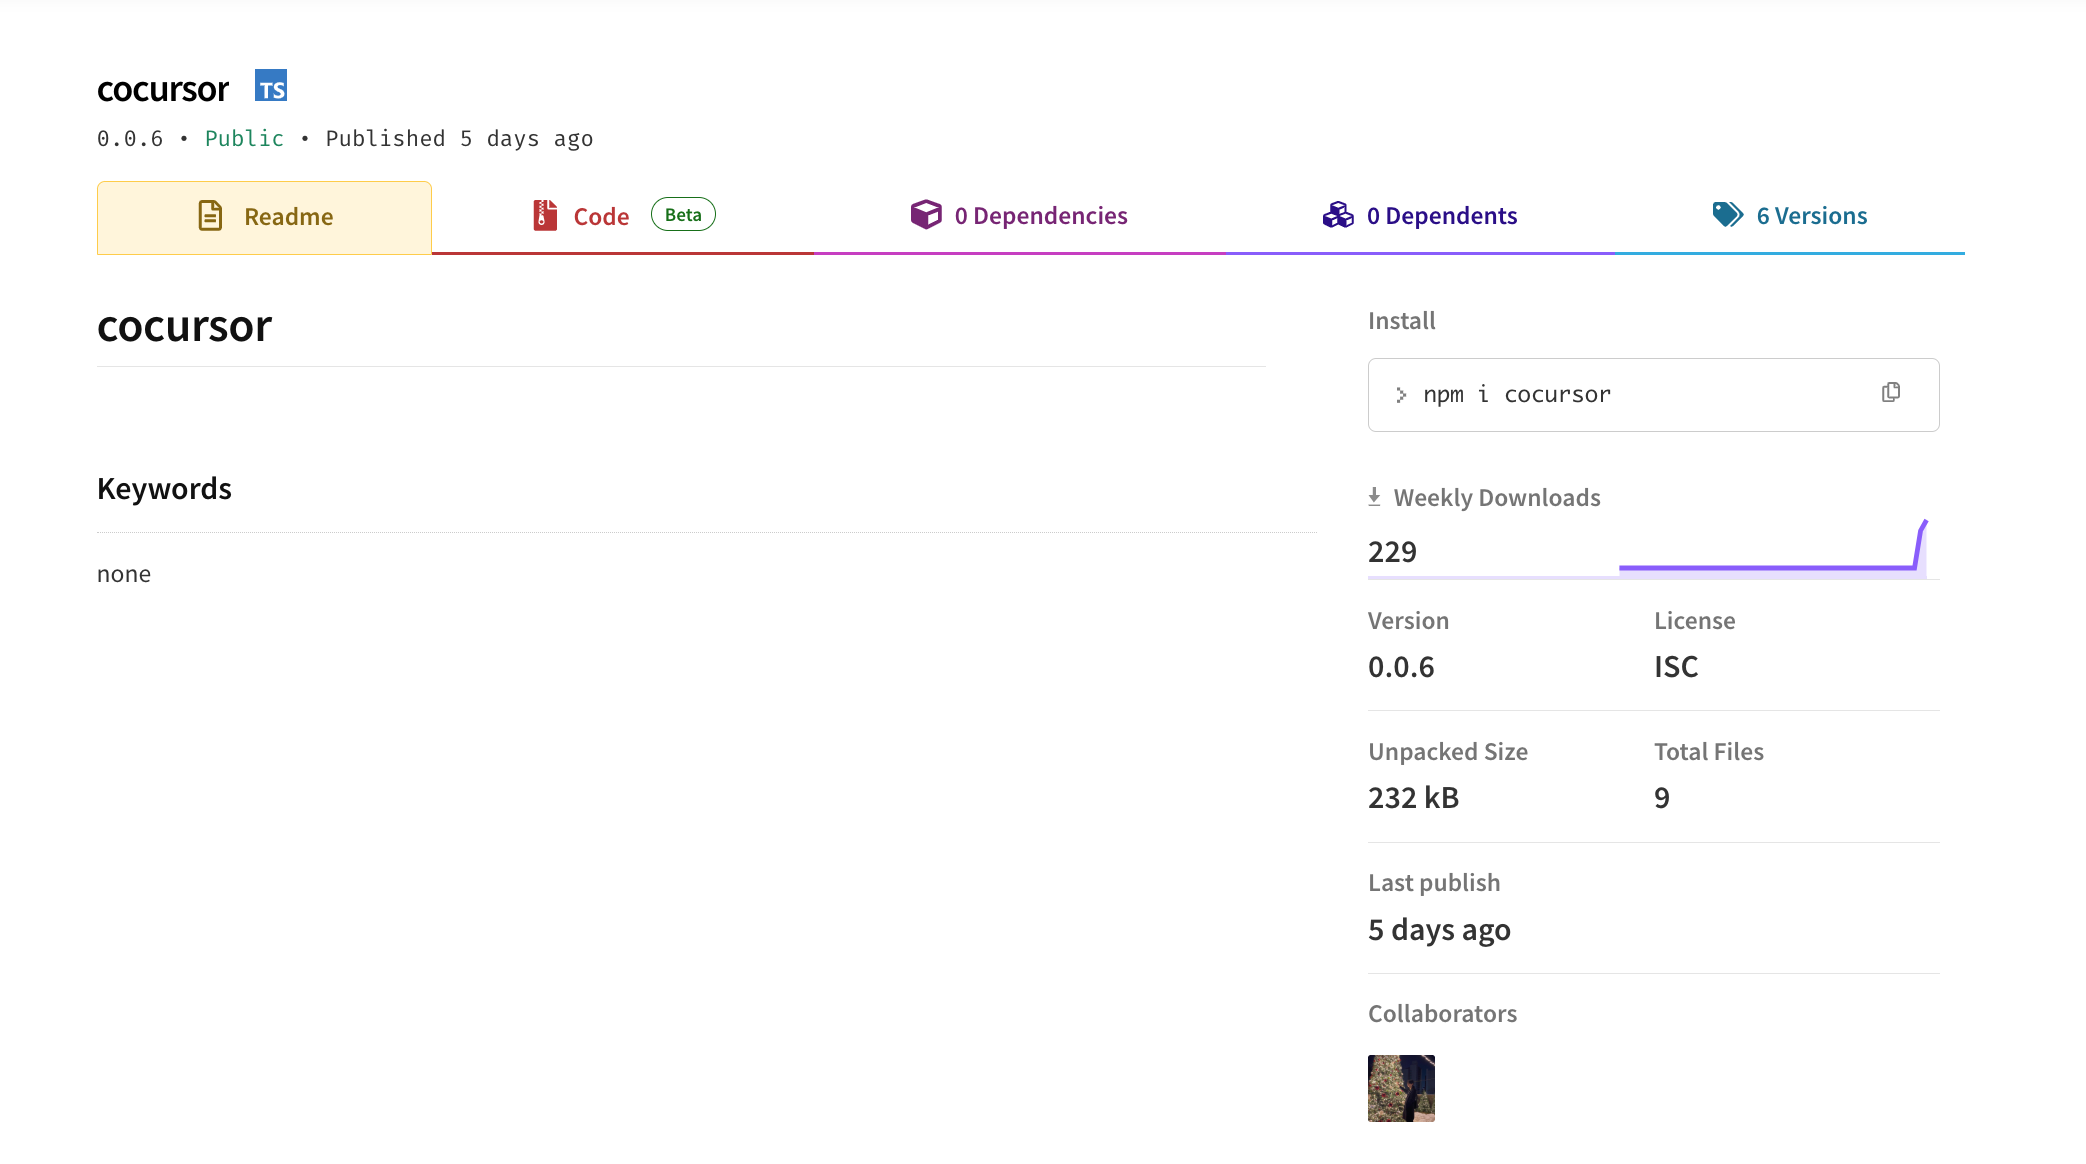This screenshot has width=2086, height=1164.
Task: Click the '5 days ago' last publish value
Action: coord(1439,930)
